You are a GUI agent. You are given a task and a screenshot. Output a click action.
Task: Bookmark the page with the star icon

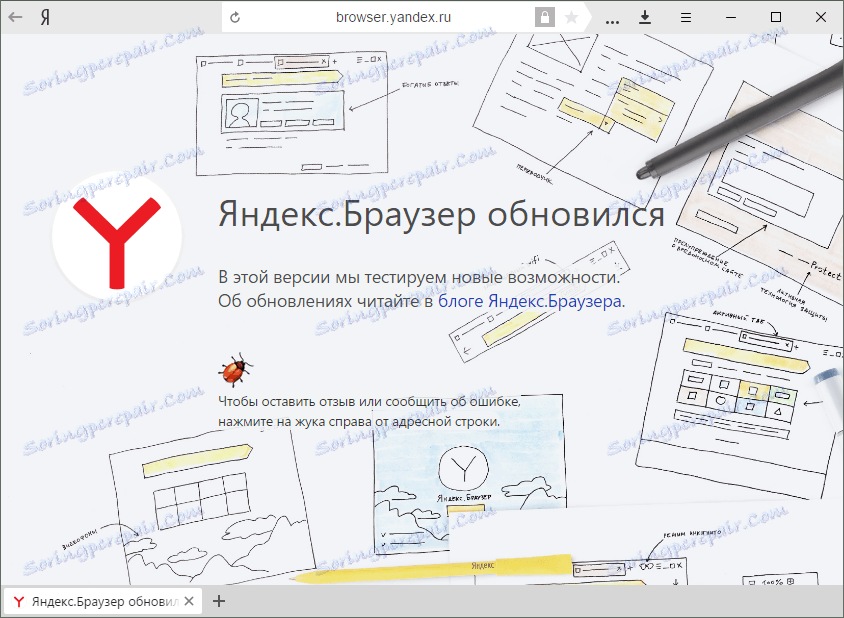click(x=571, y=18)
